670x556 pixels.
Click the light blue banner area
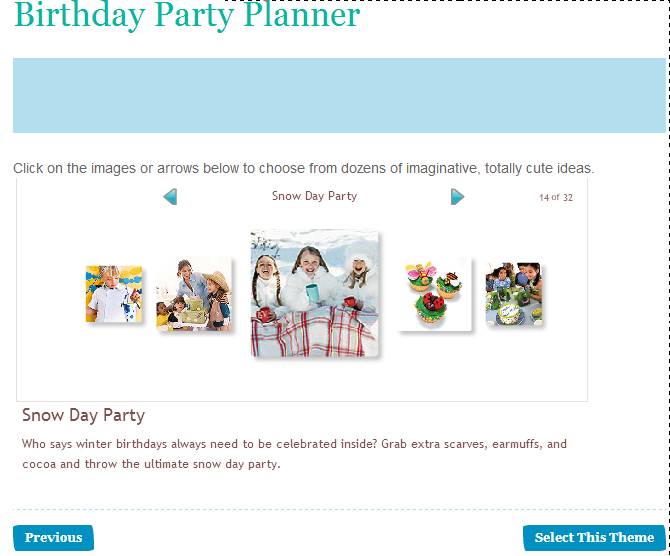(338, 95)
